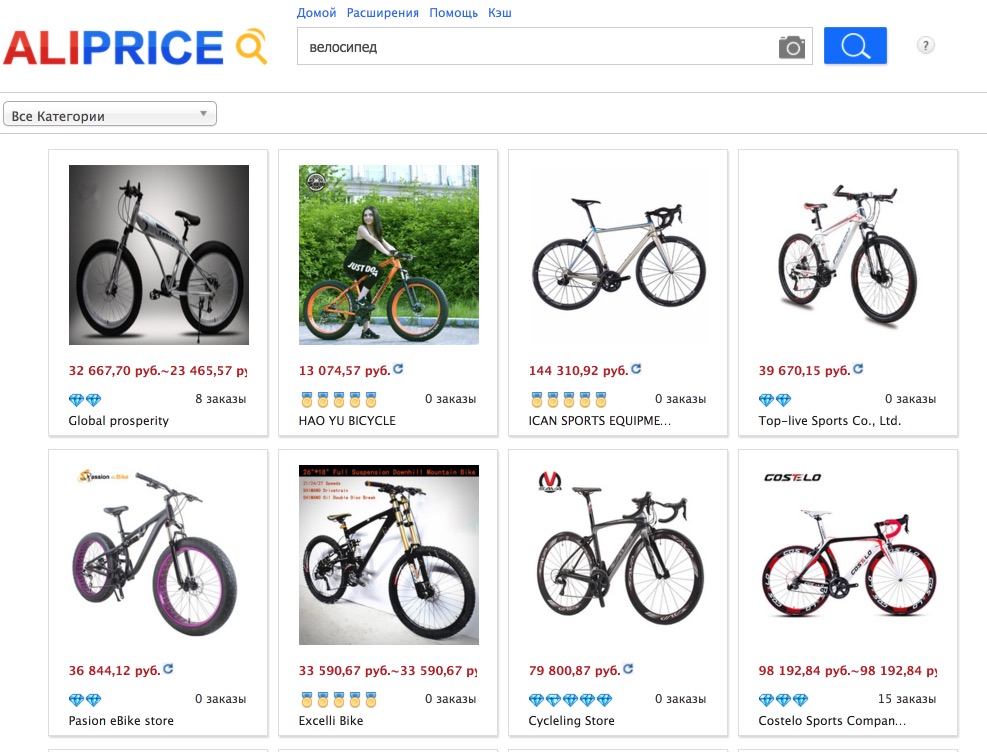987x752 pixels.
Task: Click the price refresh icon on HAO YU bike
Action: [397, 368]
